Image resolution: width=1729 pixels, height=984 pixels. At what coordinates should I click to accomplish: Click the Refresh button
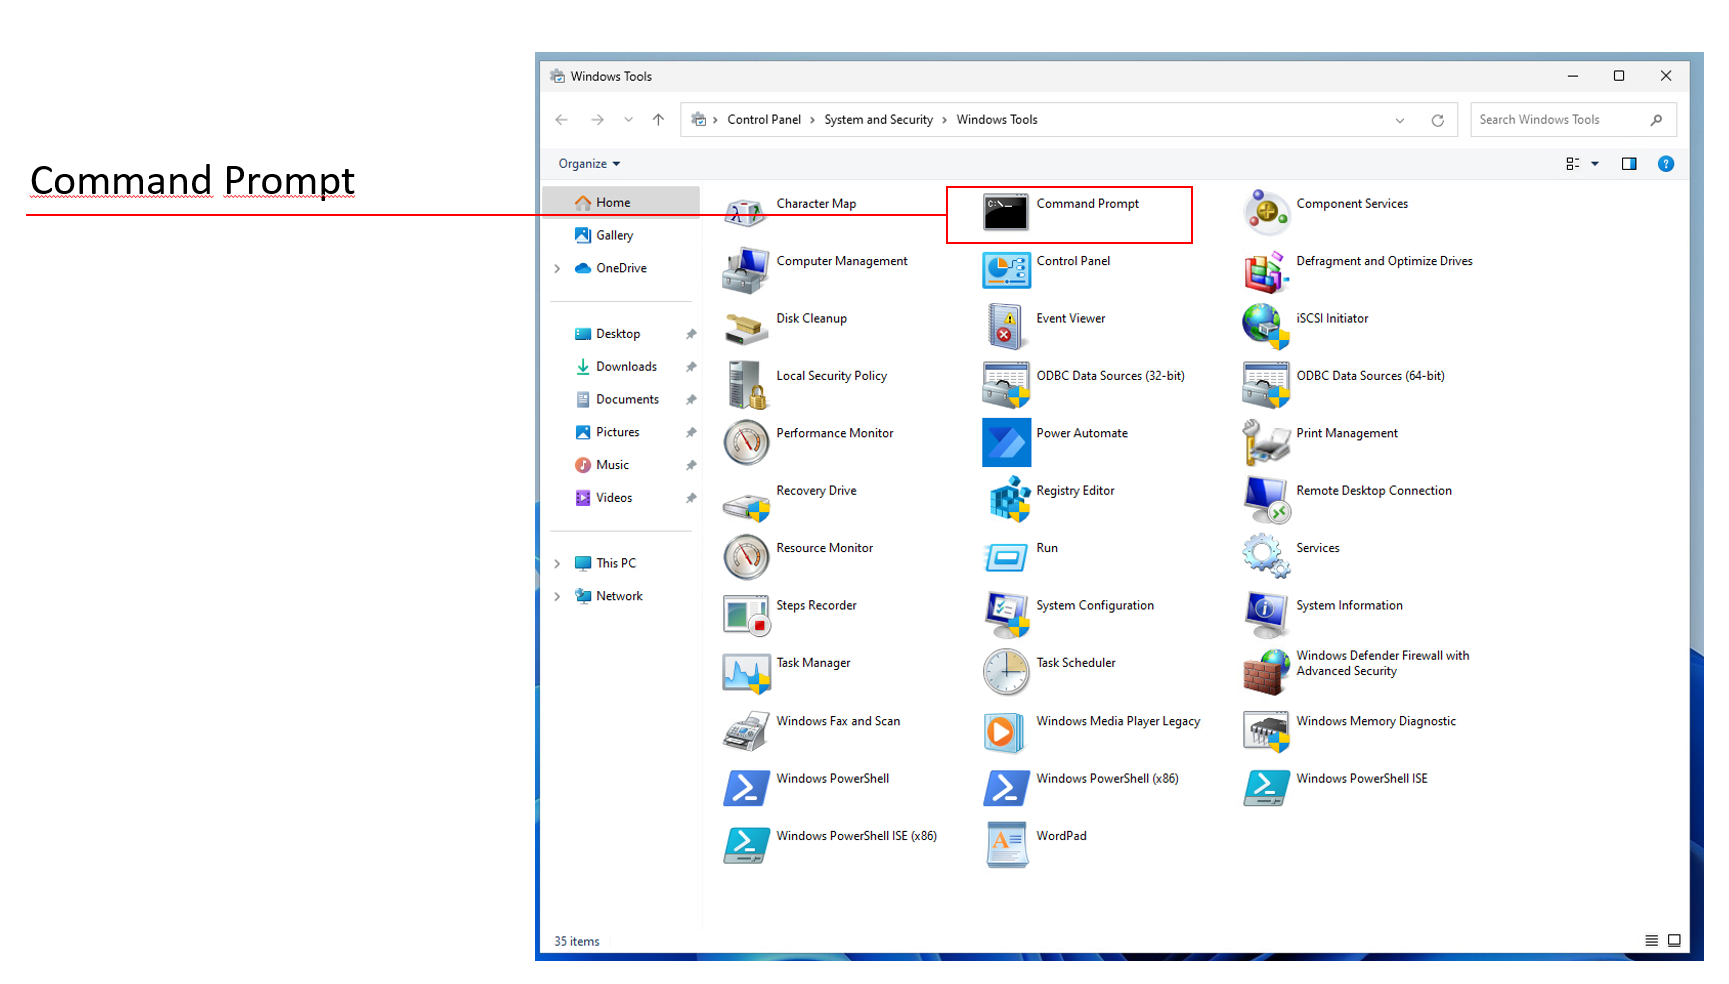tap(1437, 120)
